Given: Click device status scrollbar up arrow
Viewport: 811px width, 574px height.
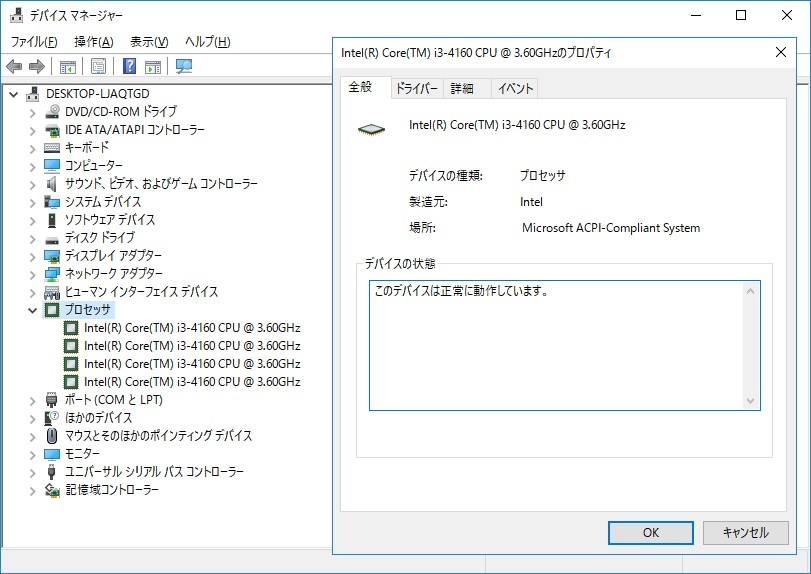Looking at the screenshot, I should click(750, 291).
